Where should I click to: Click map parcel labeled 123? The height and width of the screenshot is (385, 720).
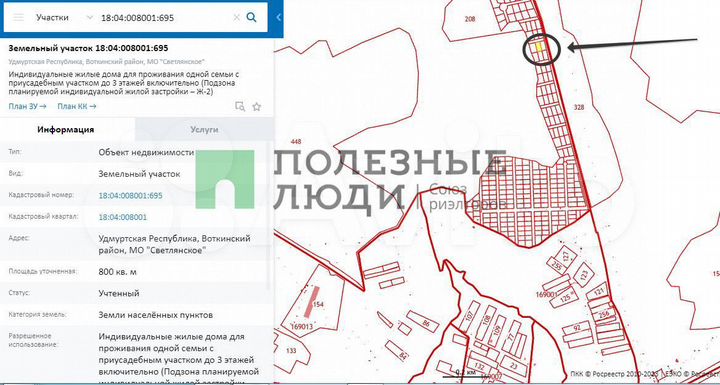pyautogui.click(x=584, y=274)
